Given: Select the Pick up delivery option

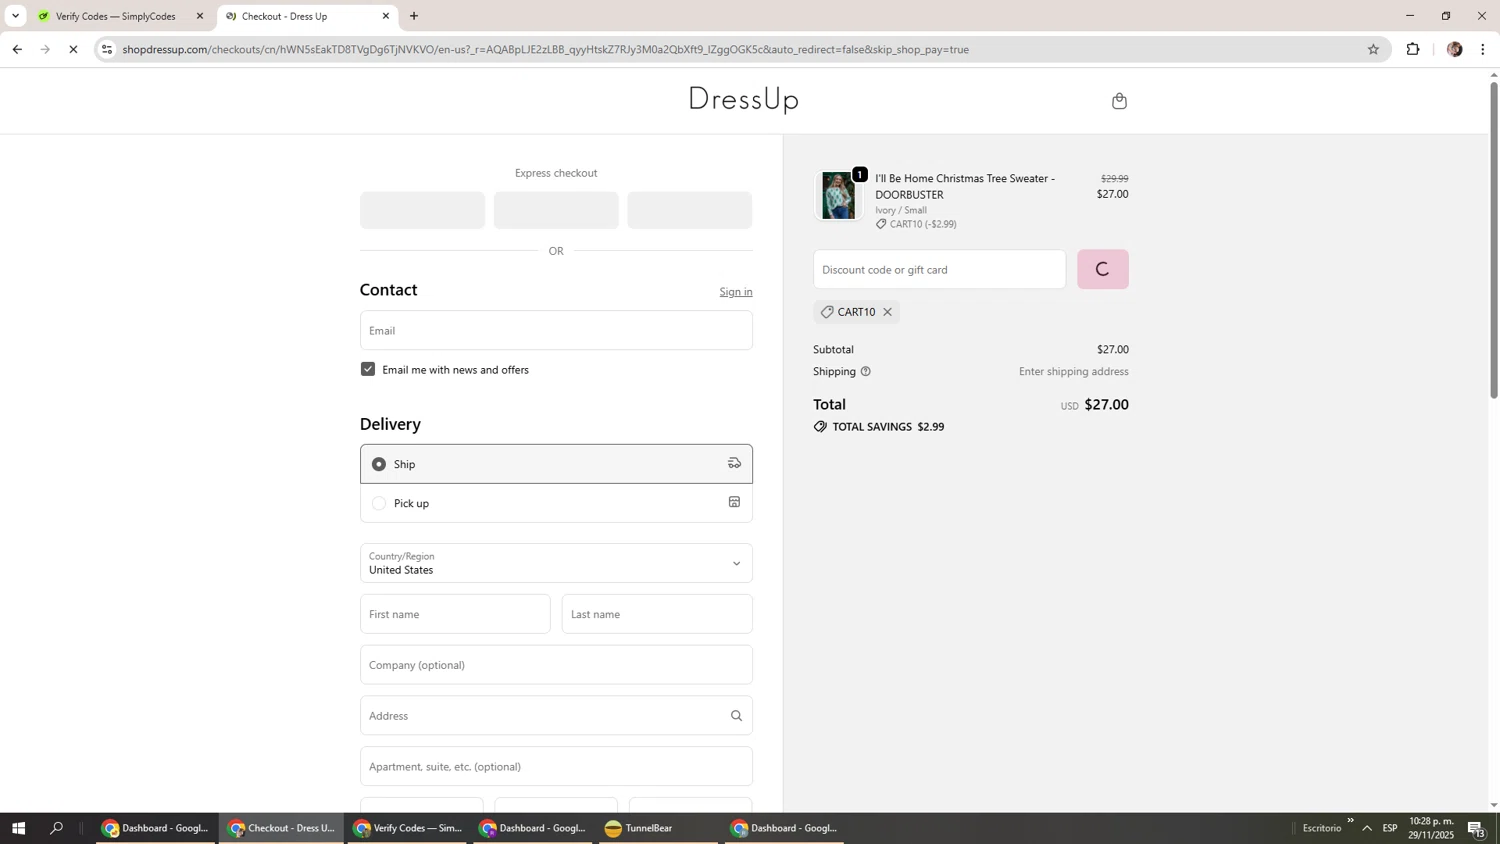Looking at the screenshot, I should point(556,503).
